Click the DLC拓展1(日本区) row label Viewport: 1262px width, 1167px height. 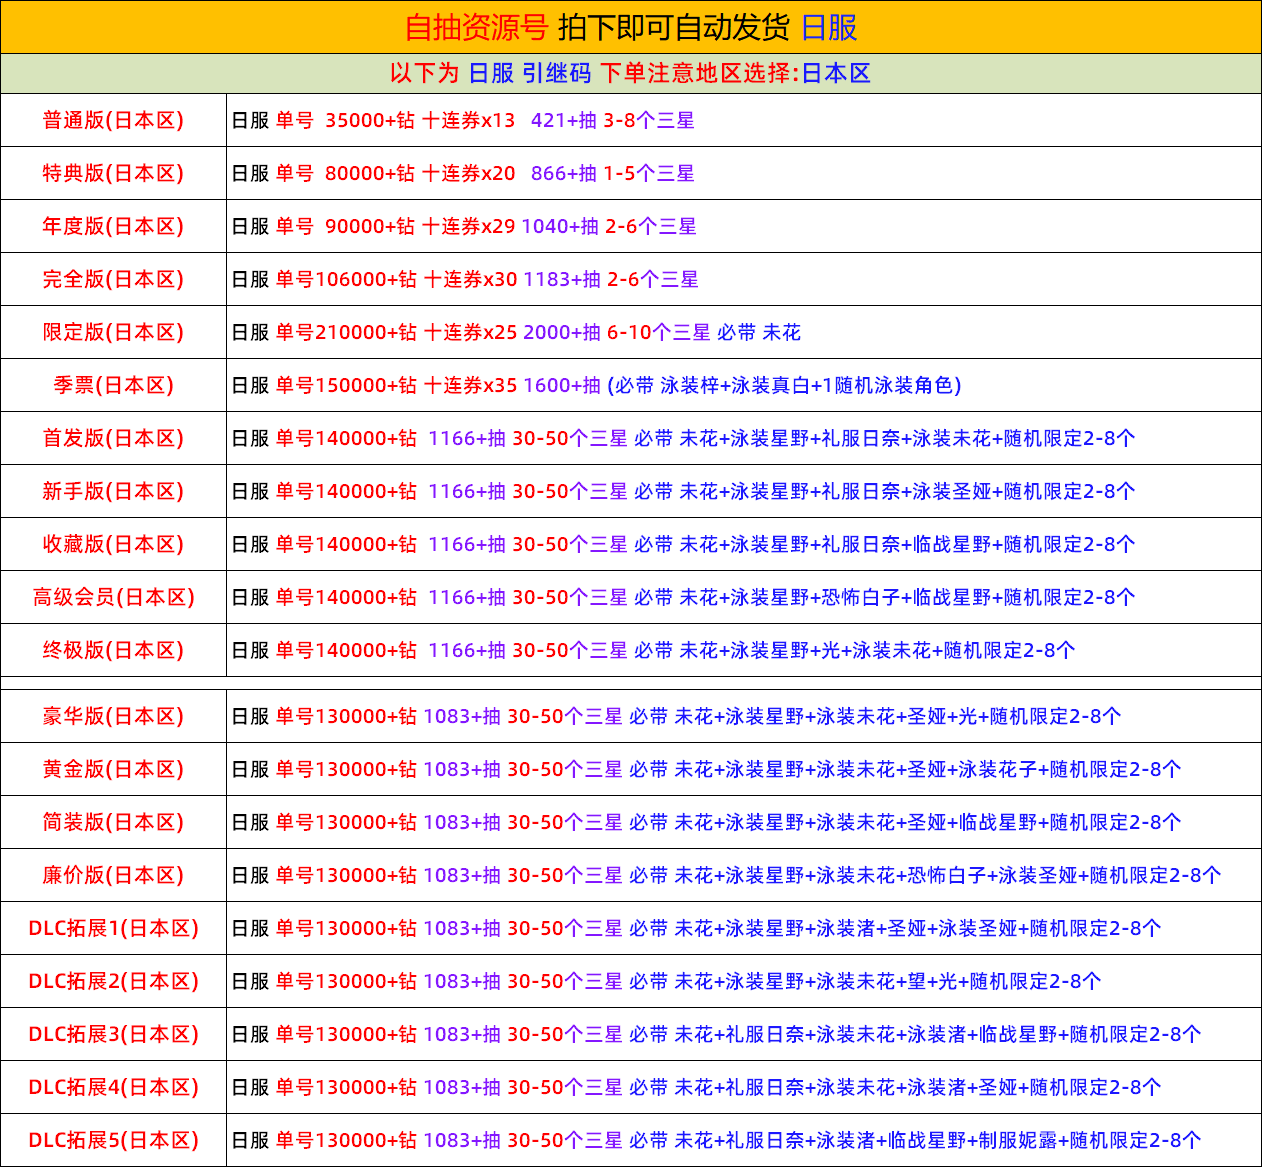pos(113,928)
